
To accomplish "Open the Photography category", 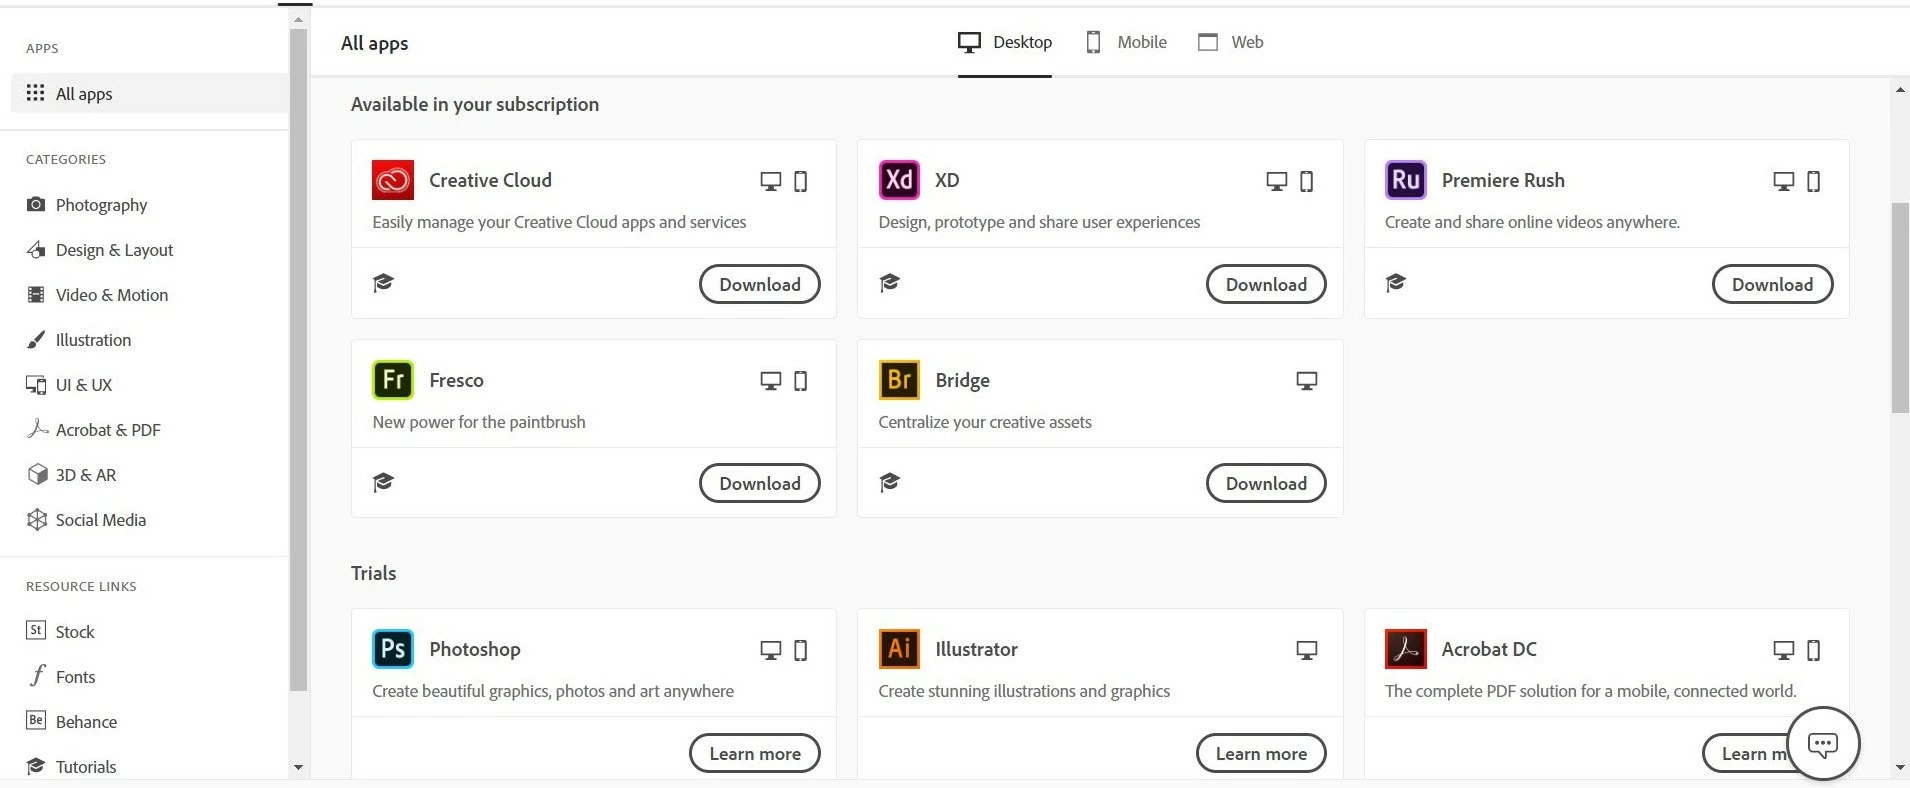I will pyautogui.click(x=87, y=205).
